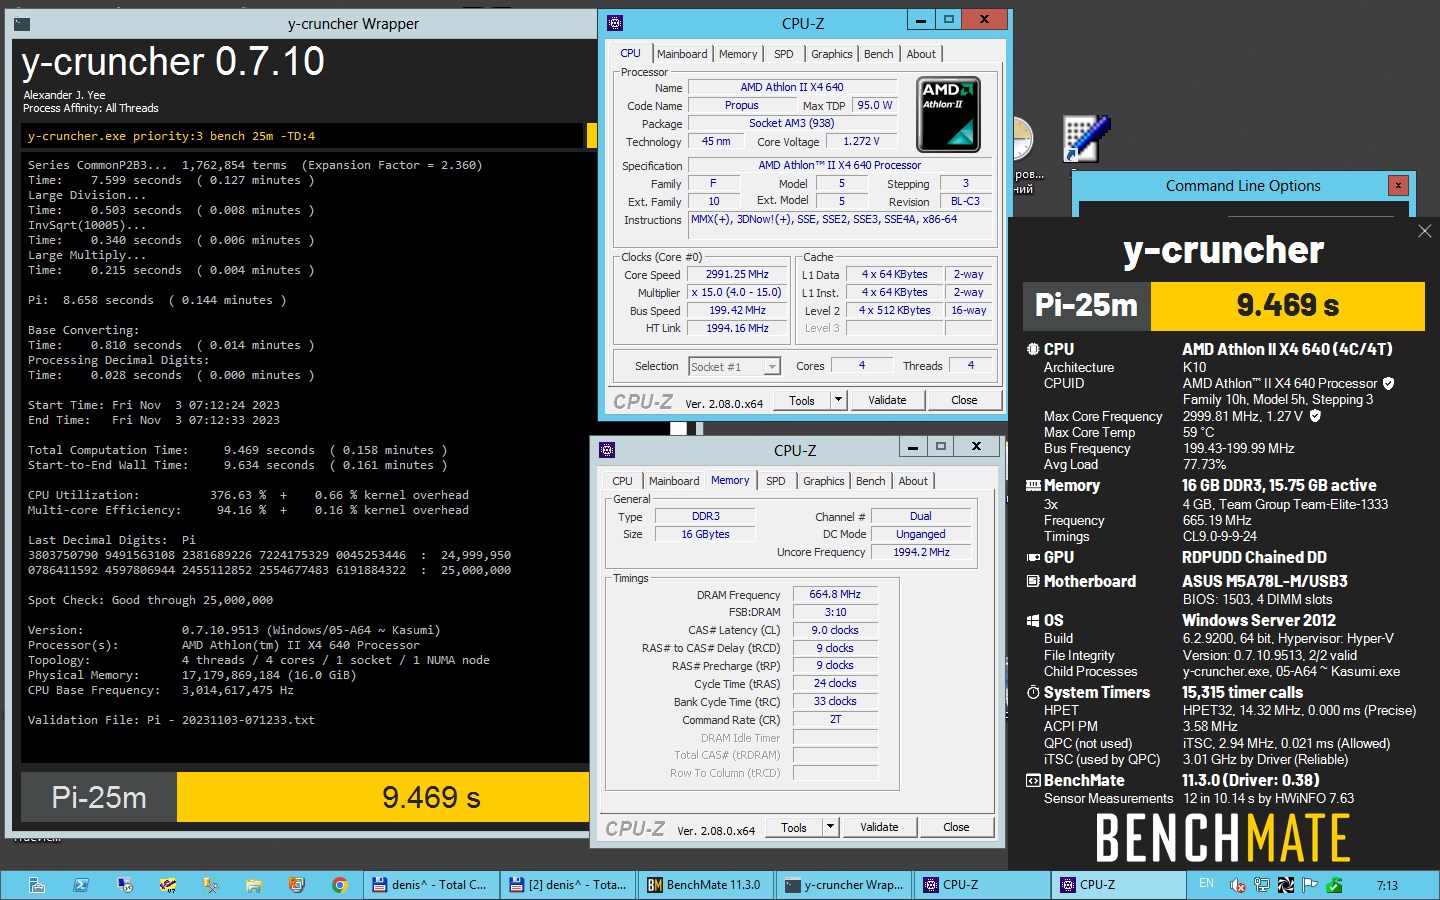Viewport: 1440px width, 900px height.
Task: Click the CPU chip icon in BenchMate panel
Action: coord(1033,349)
